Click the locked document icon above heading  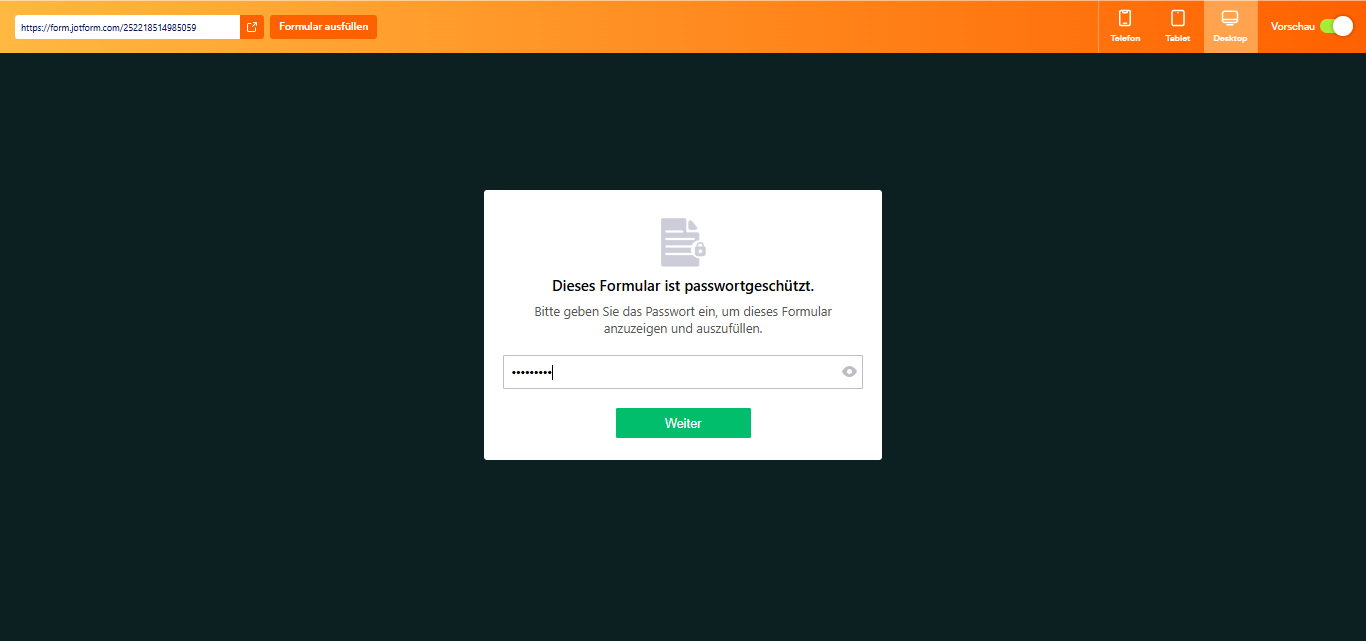683,242
